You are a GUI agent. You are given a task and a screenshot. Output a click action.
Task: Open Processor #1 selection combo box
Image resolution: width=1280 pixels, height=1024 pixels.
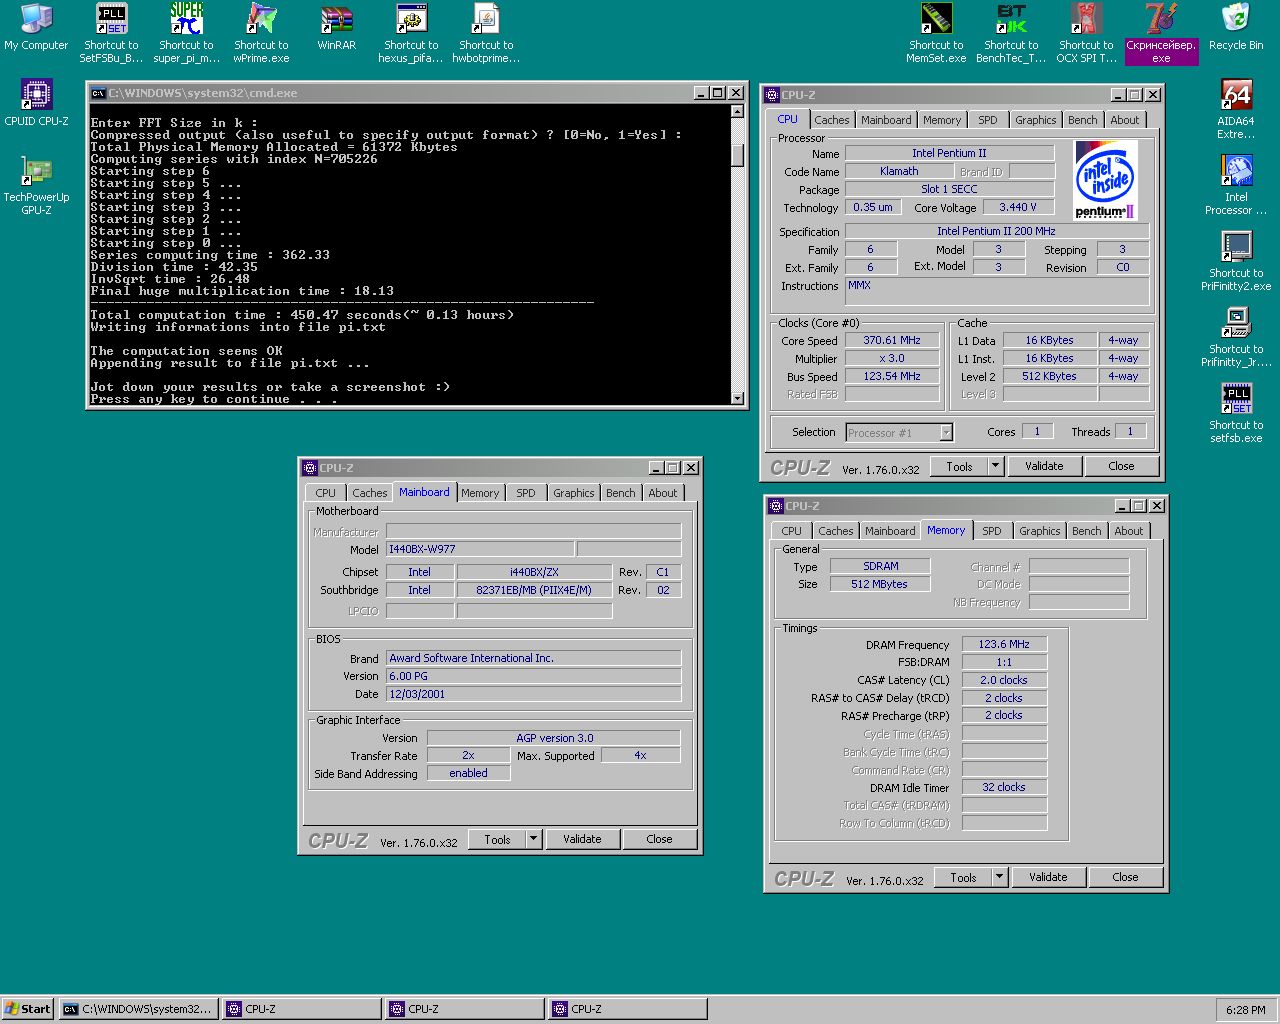[899, 432]
